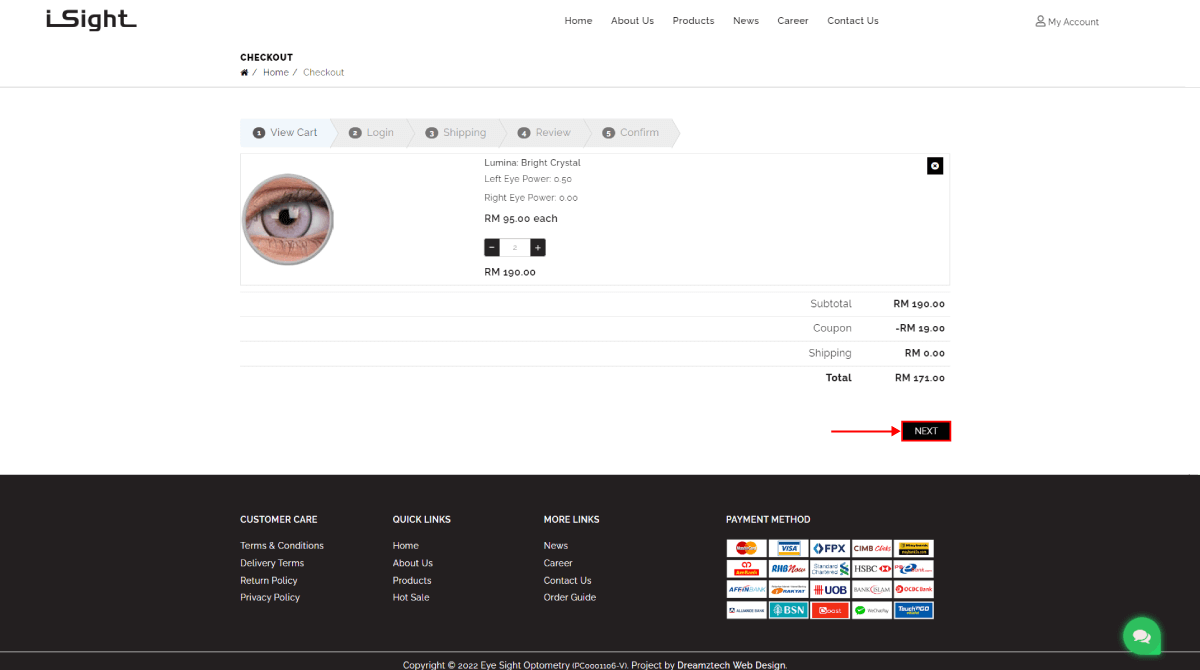Click the WeChat Pay logo
This screenshot has height=670, width=1200.
(x=872, y=610)
